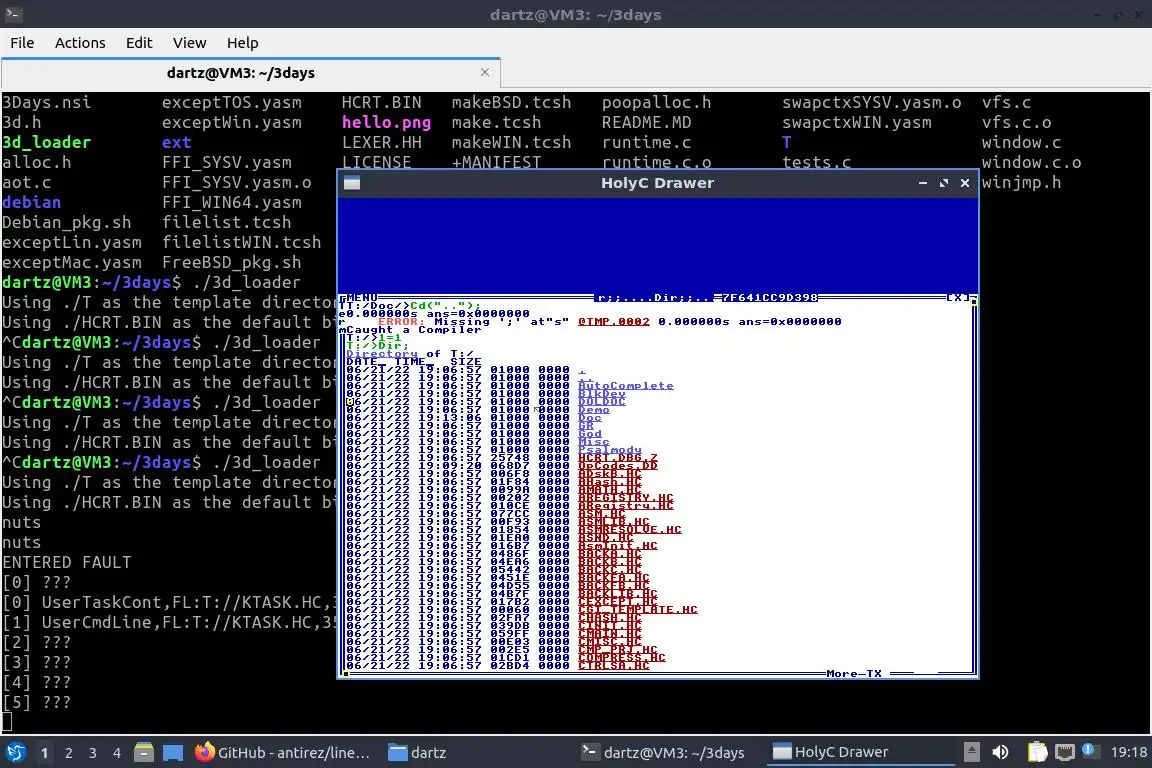Open the application launcher menu in the taskbar

15,752
